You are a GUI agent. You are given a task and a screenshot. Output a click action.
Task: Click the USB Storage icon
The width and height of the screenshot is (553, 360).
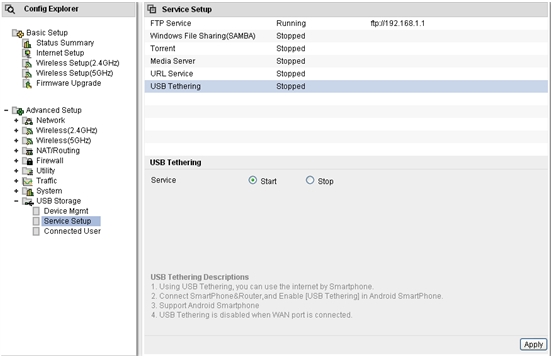click(28, 202)
